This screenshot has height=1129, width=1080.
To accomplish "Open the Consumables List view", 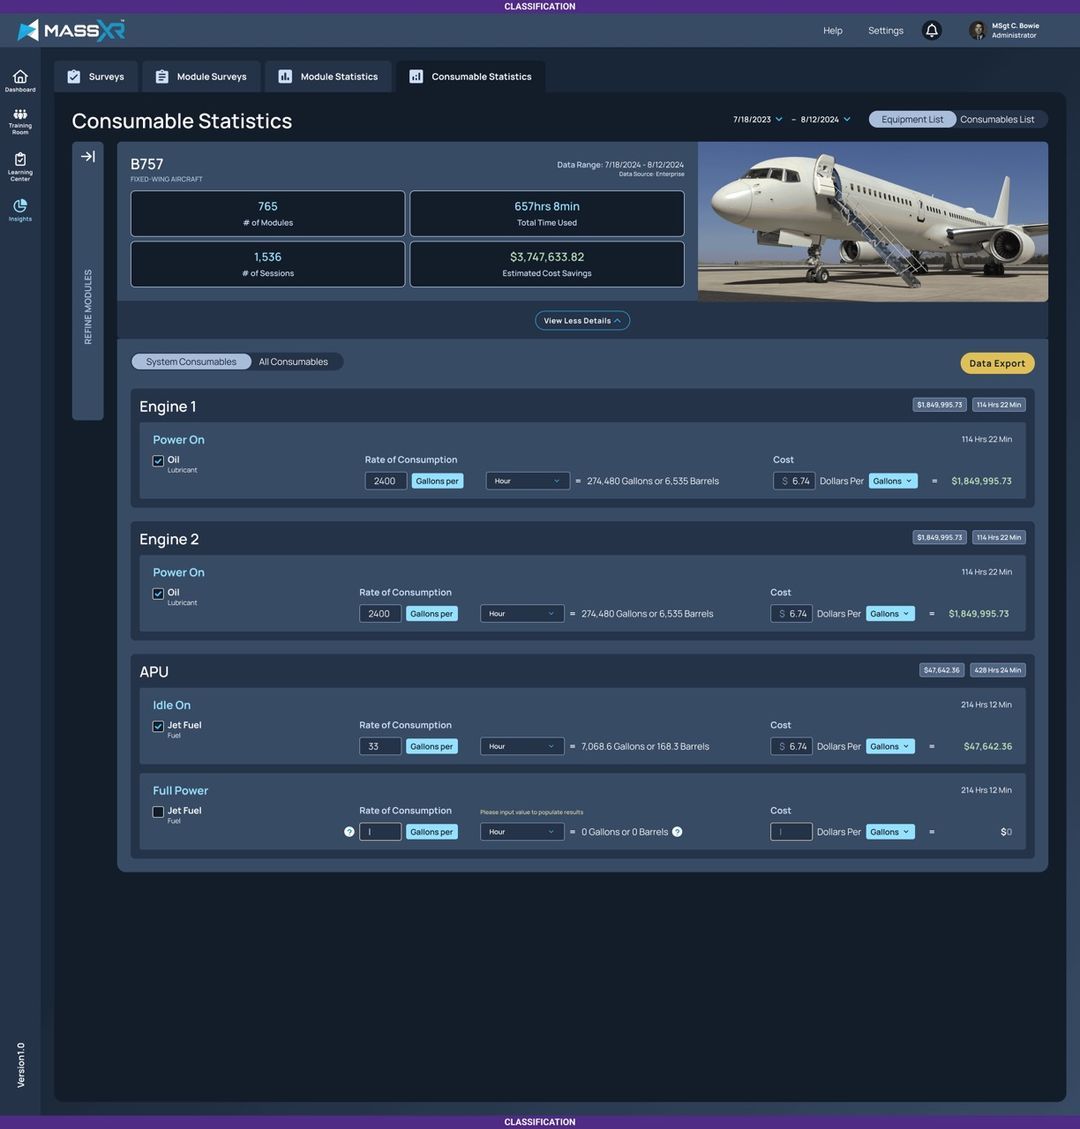I will [998, 118].
